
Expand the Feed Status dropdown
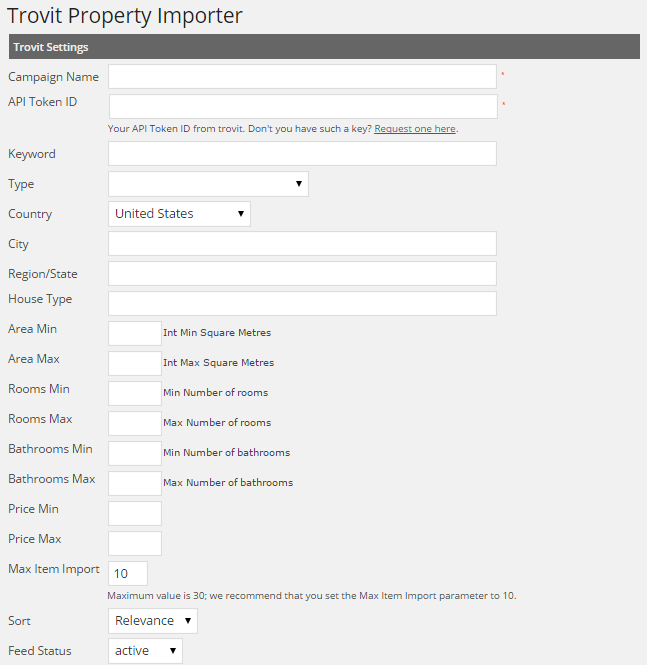tap(145, 651)
